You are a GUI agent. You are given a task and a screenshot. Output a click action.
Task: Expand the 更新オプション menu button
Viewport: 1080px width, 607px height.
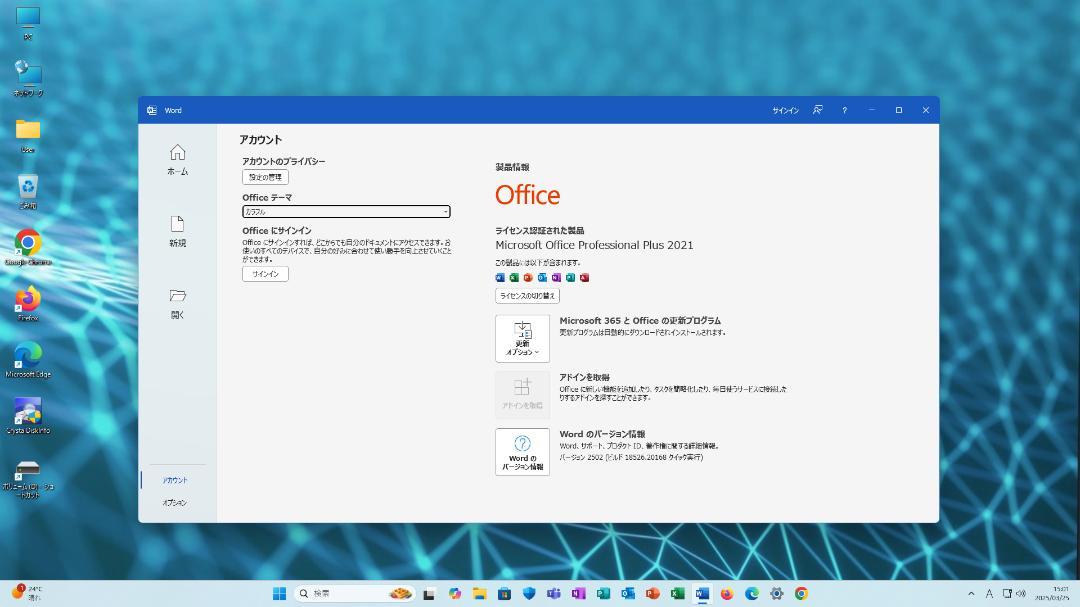click(x=522, y=338)
